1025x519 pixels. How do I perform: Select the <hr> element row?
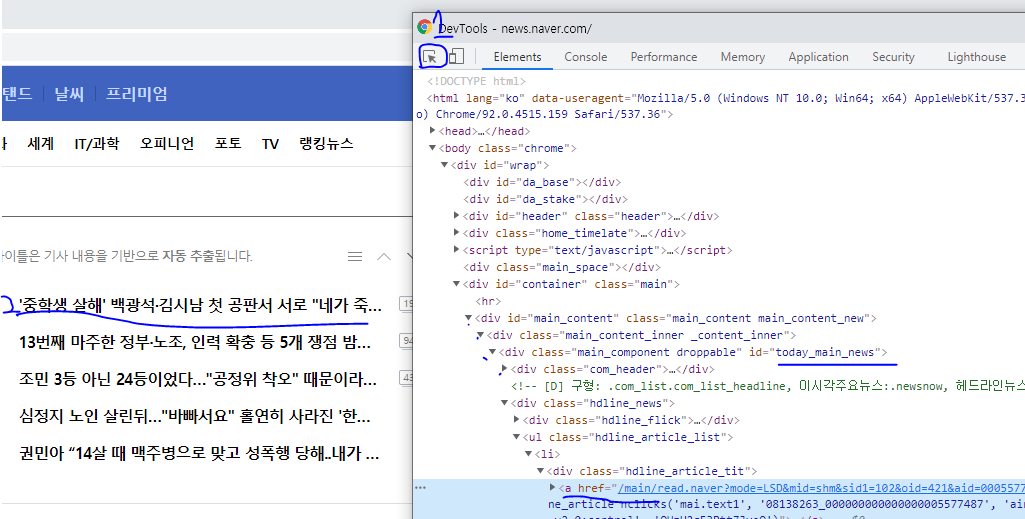tap(488, 301)
